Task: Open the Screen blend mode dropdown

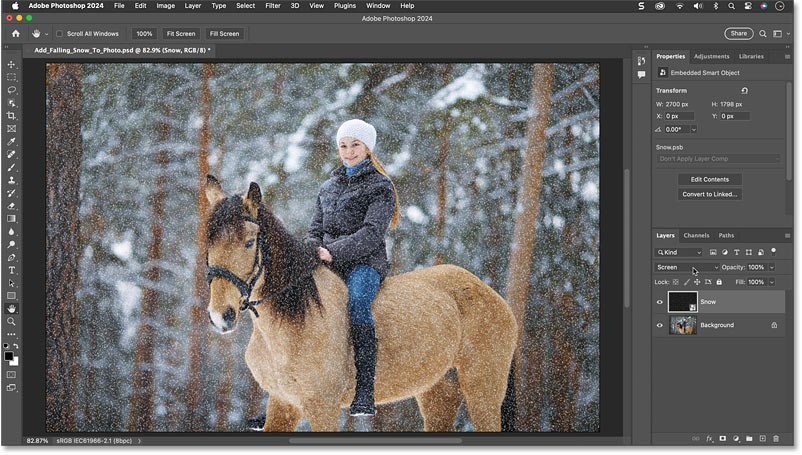Action: tap(686, 267)
